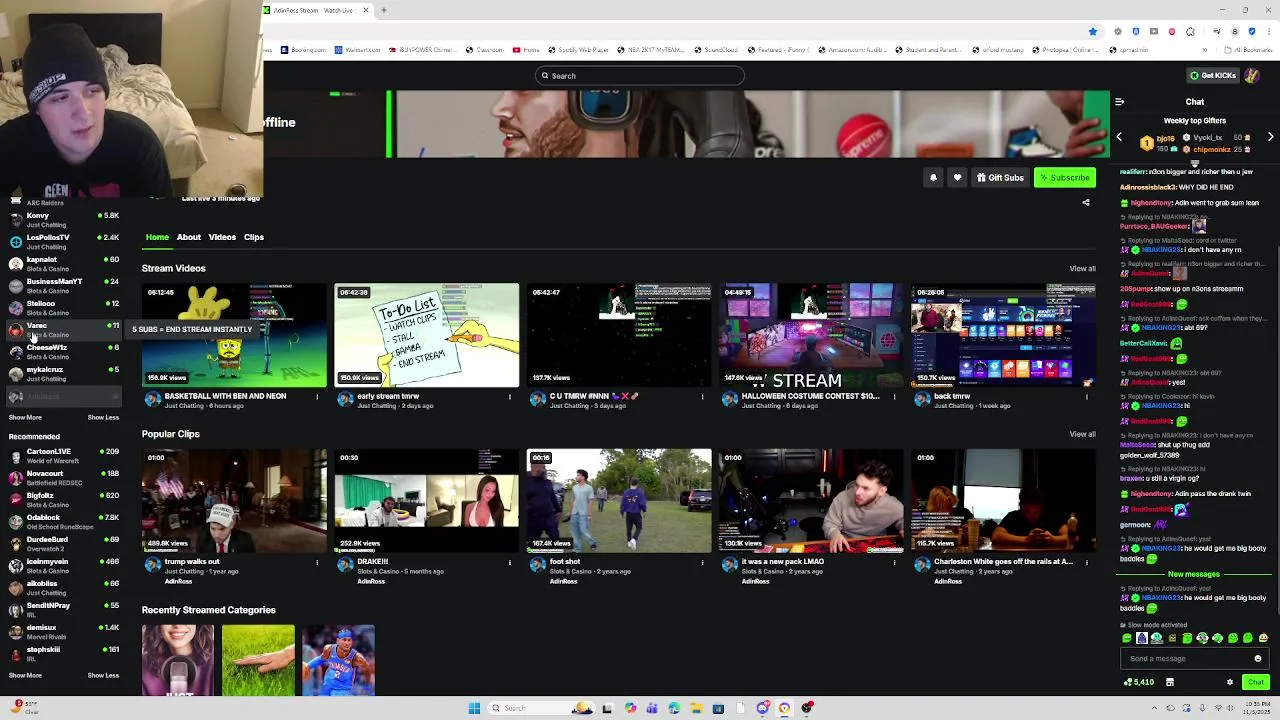
Task: Click the notification bell icon on channel
Action: click(933, 178)
